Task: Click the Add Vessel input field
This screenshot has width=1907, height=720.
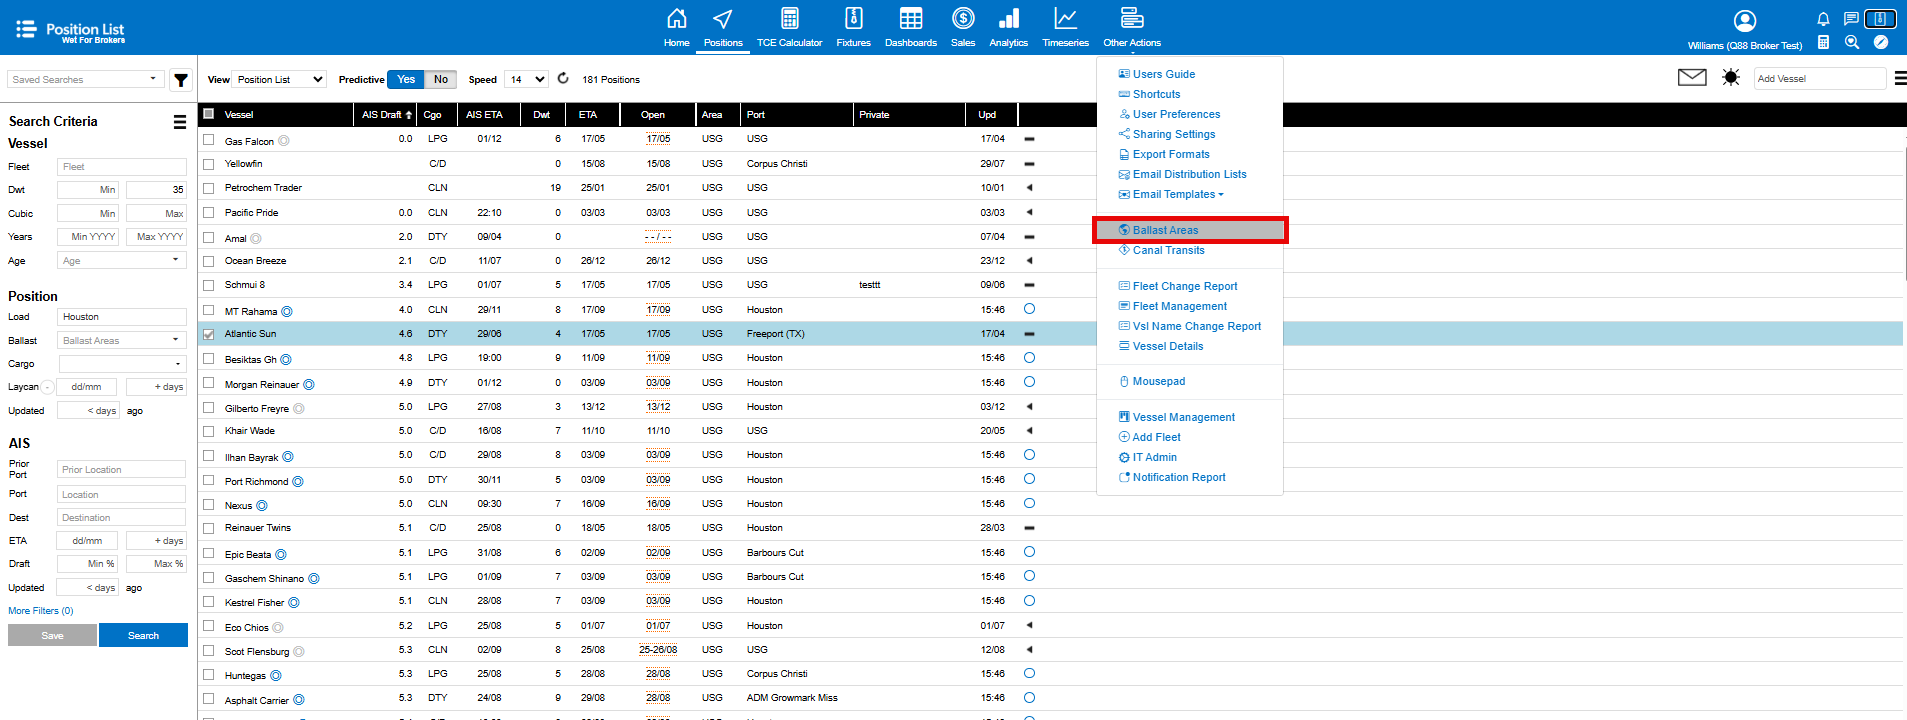Action: [1818, 79]
